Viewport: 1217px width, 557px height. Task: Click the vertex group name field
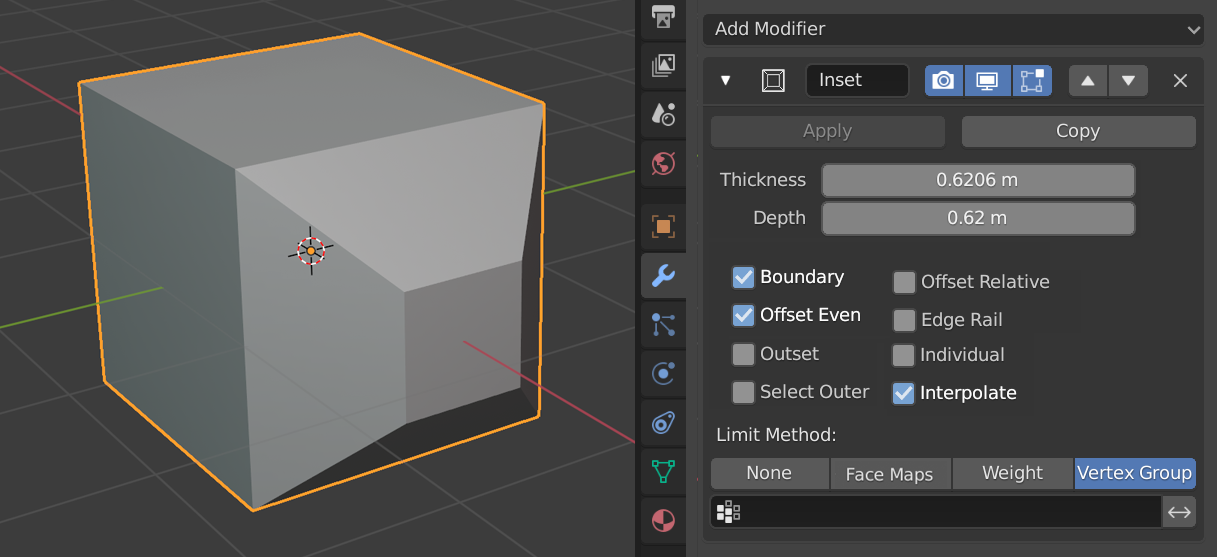(936, 512)
